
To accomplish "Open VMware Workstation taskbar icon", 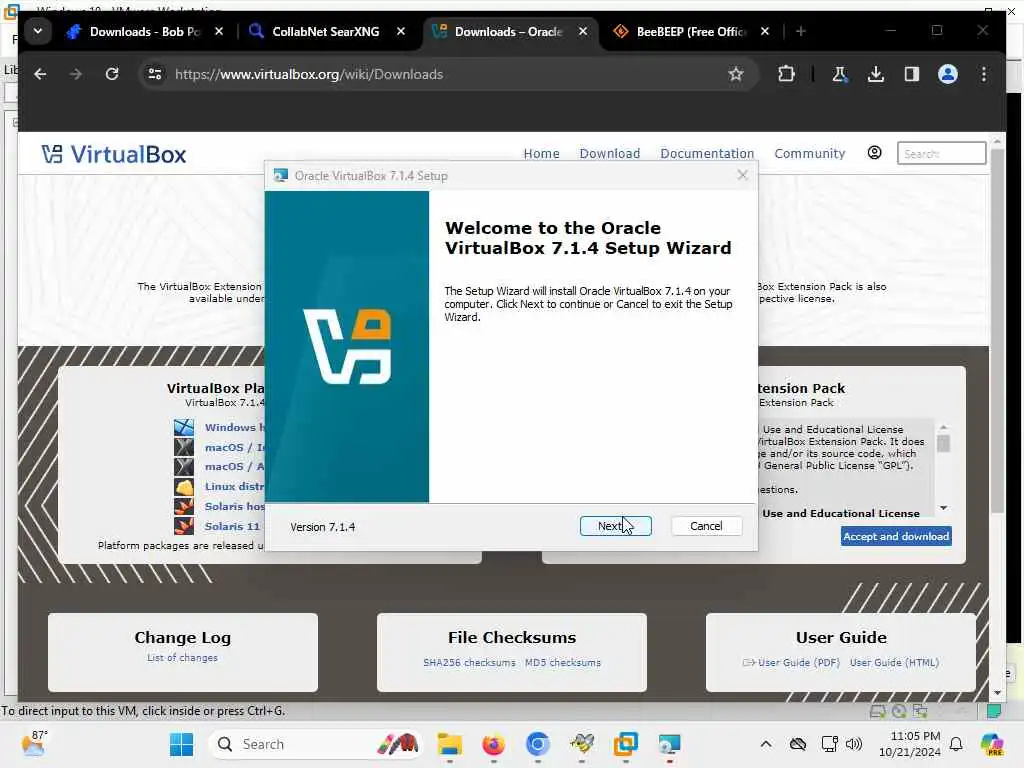I will [x=625, y=744].
